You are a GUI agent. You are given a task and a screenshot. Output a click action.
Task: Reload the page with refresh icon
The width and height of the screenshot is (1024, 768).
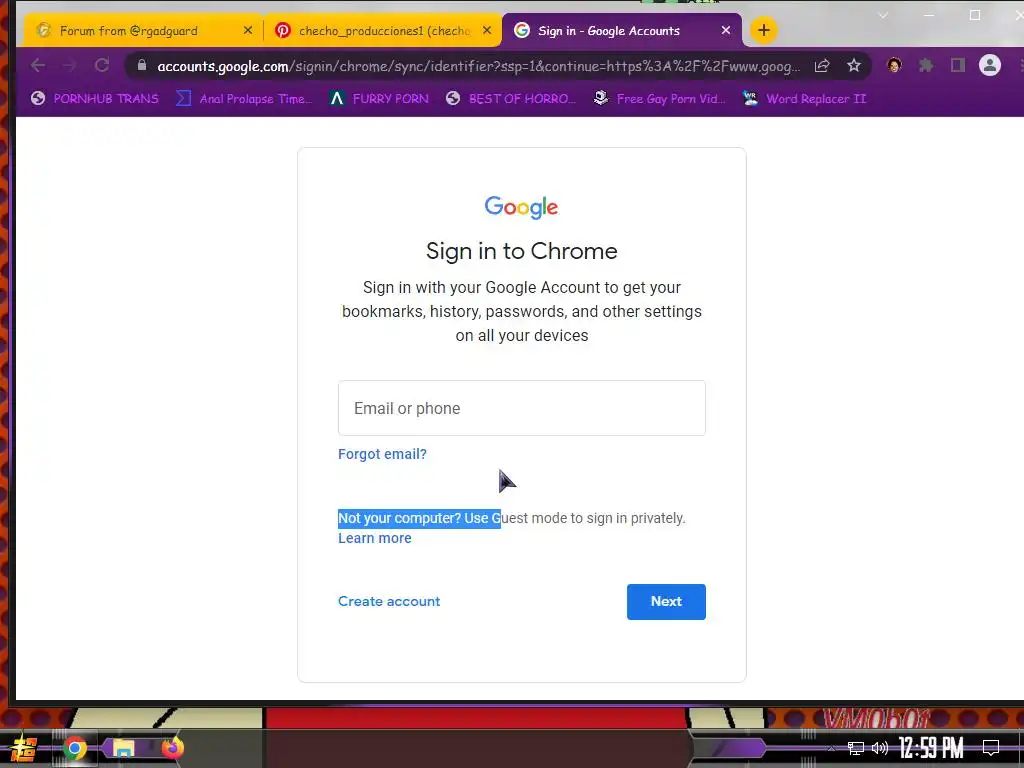pyautogui.click(x=102, y=65)
